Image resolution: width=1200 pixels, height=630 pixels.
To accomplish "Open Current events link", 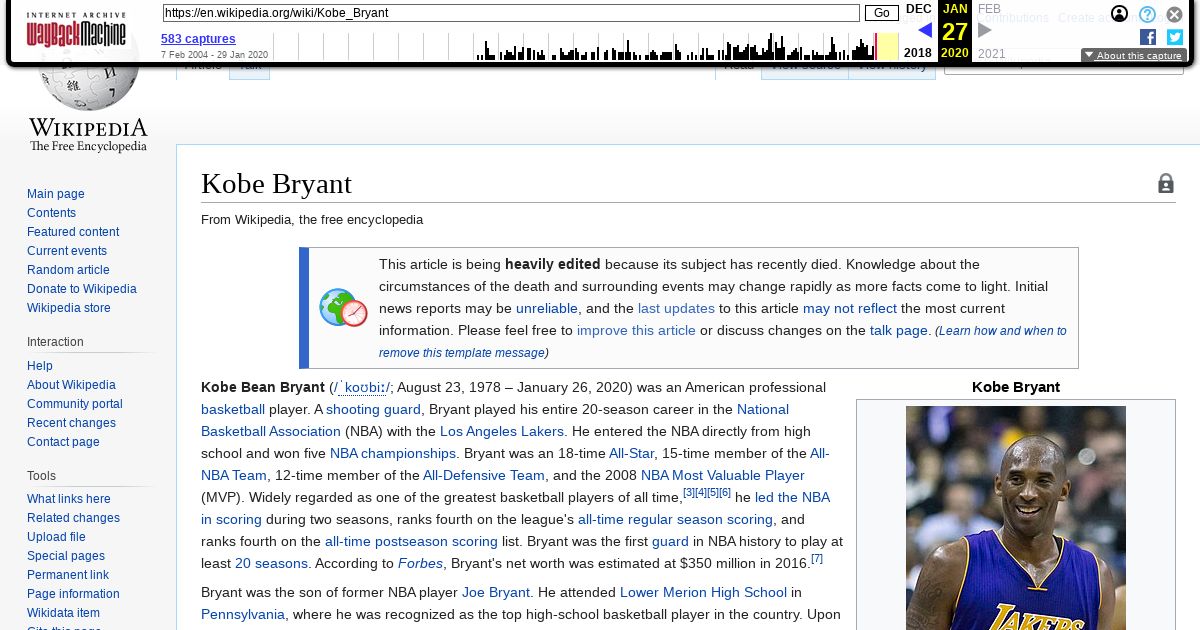I will coord(67,251).
